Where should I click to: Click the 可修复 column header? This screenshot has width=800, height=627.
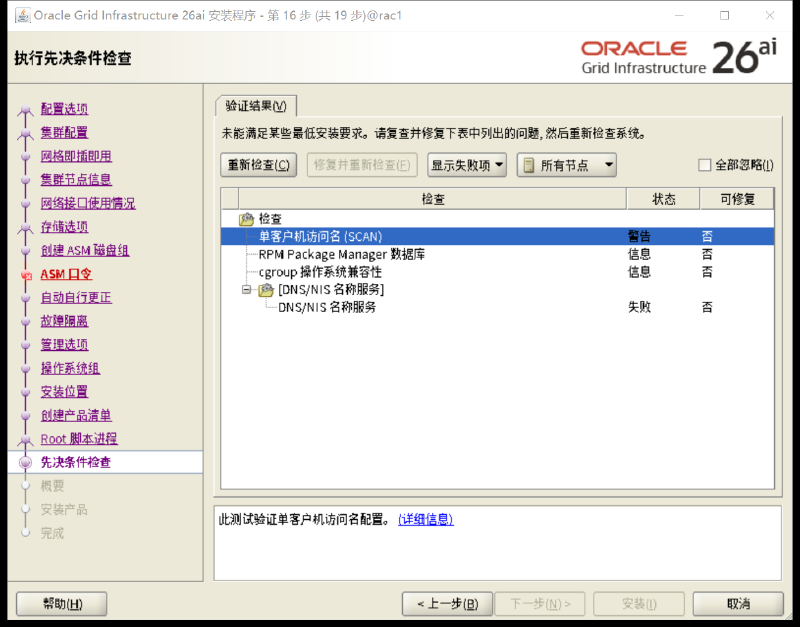coord(737,199)
